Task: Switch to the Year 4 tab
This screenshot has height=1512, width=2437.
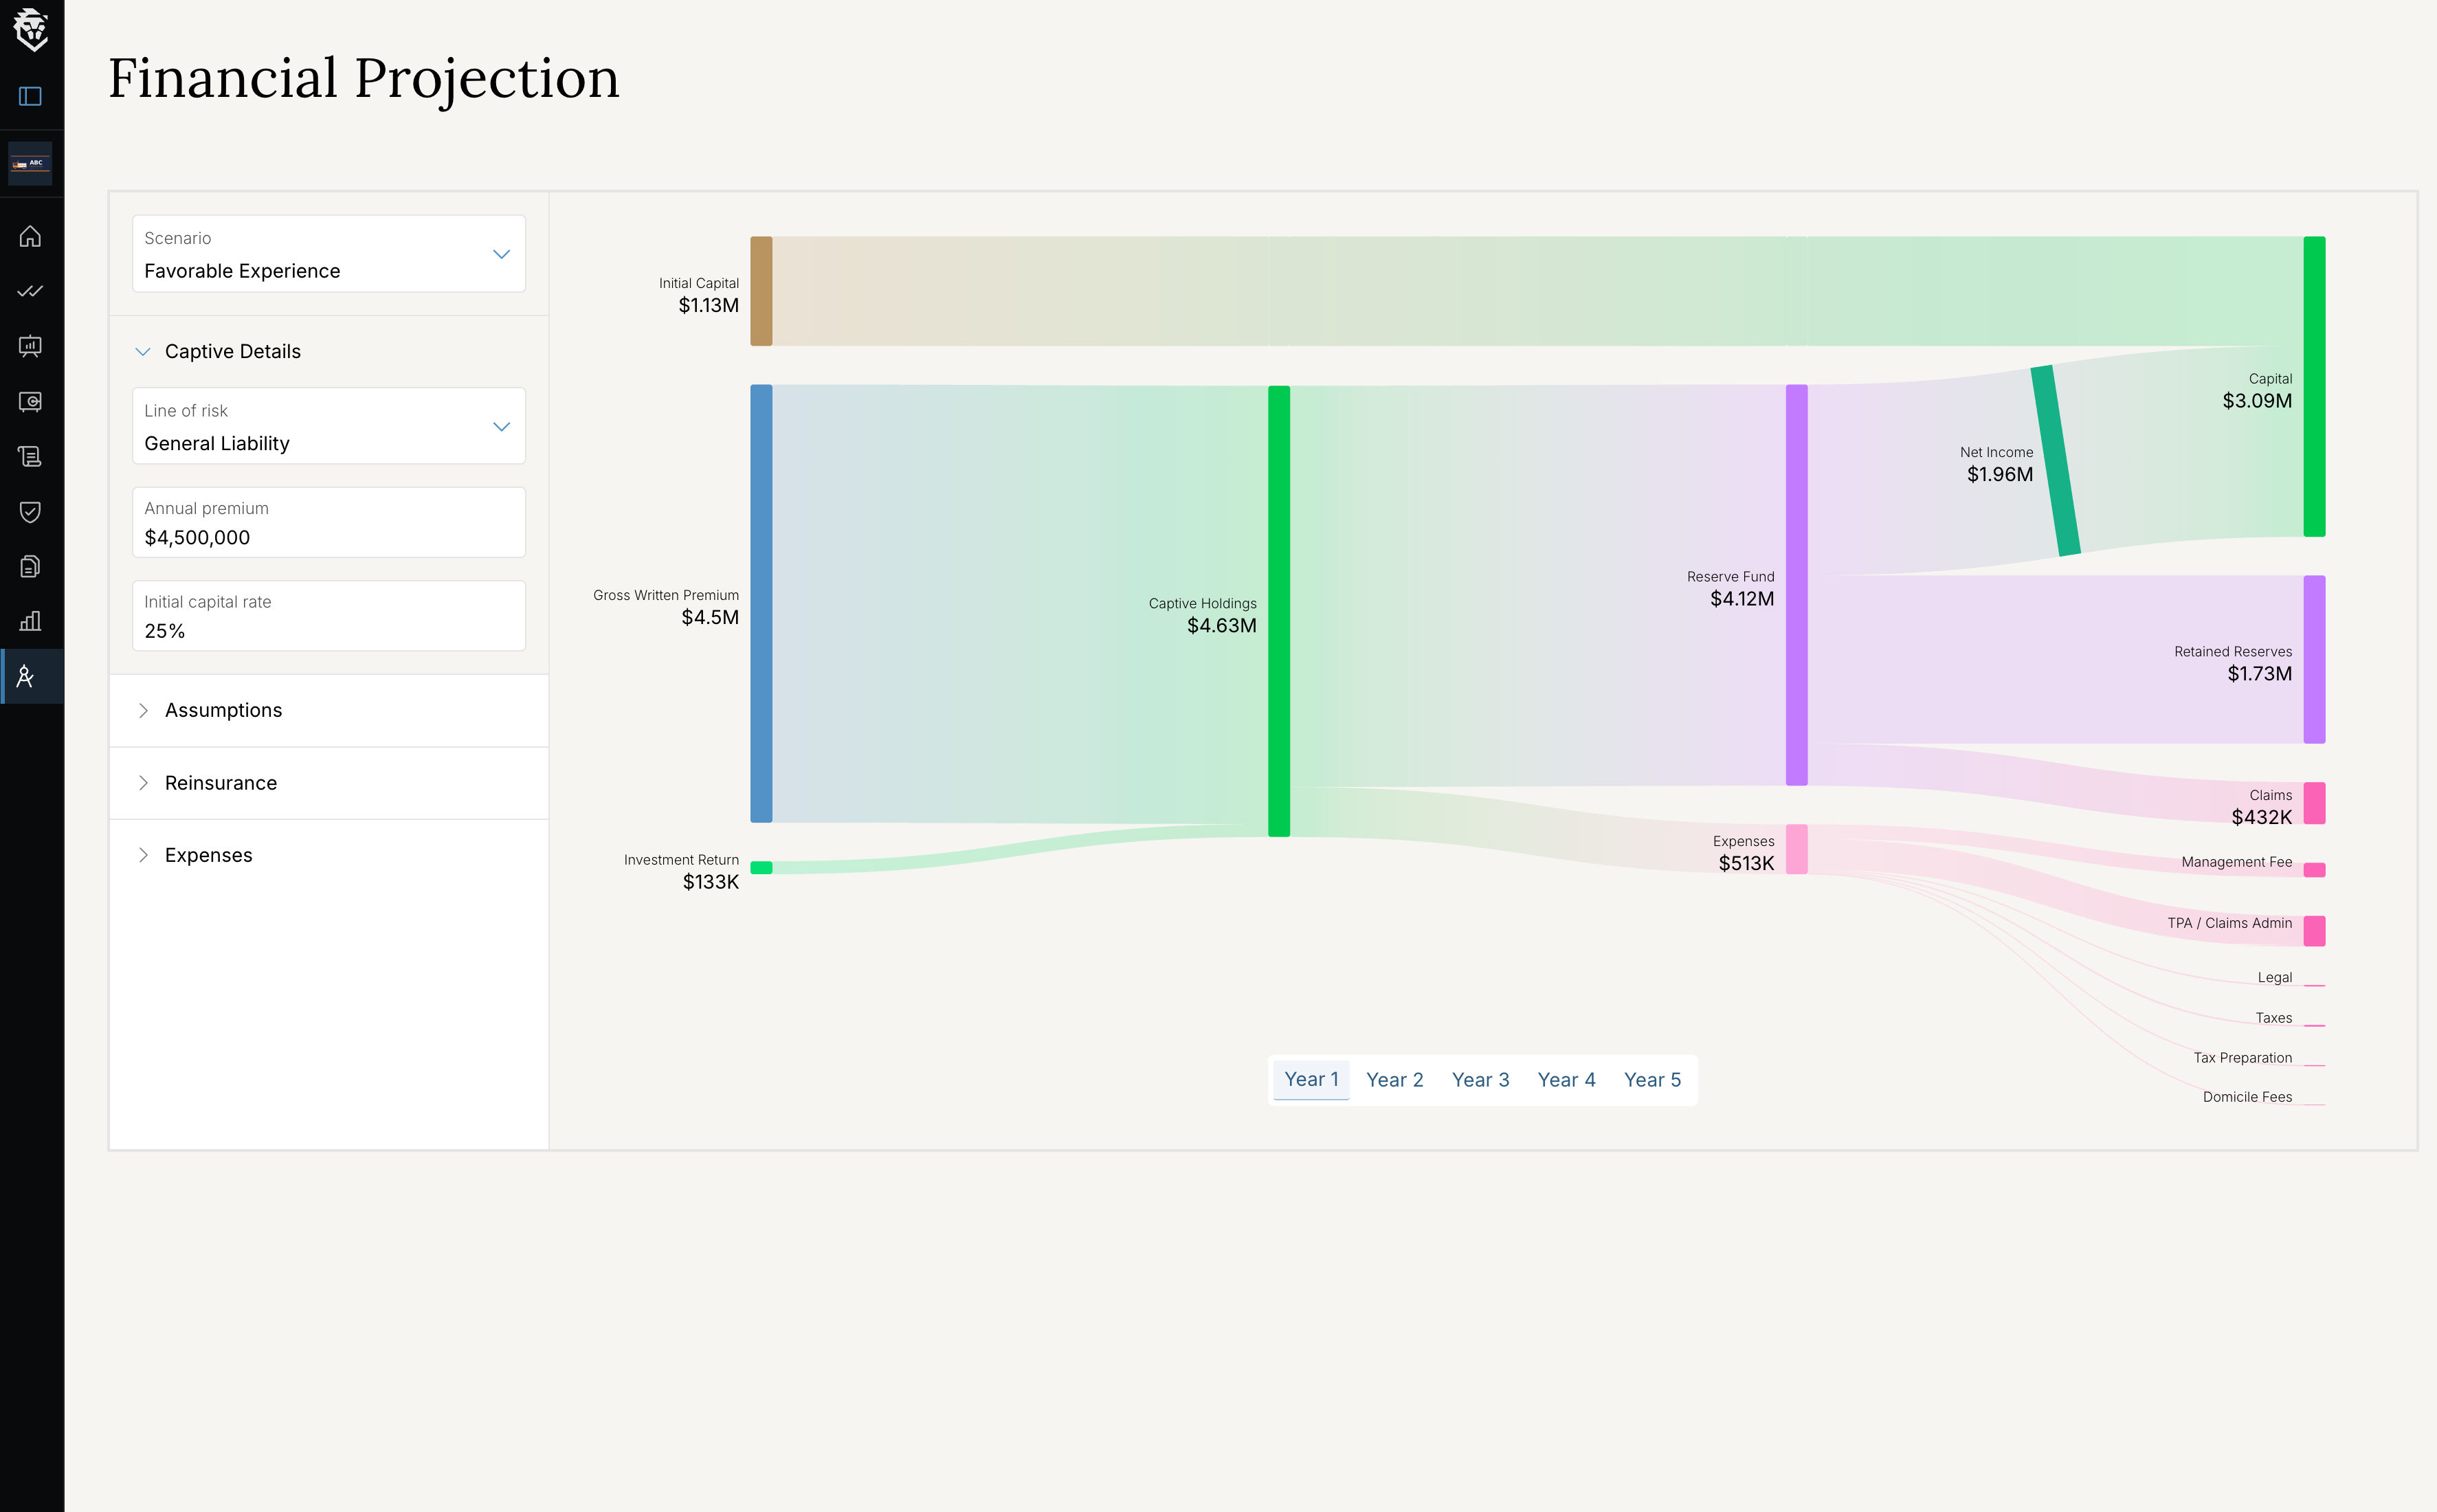Action: click(1566, 1080)
